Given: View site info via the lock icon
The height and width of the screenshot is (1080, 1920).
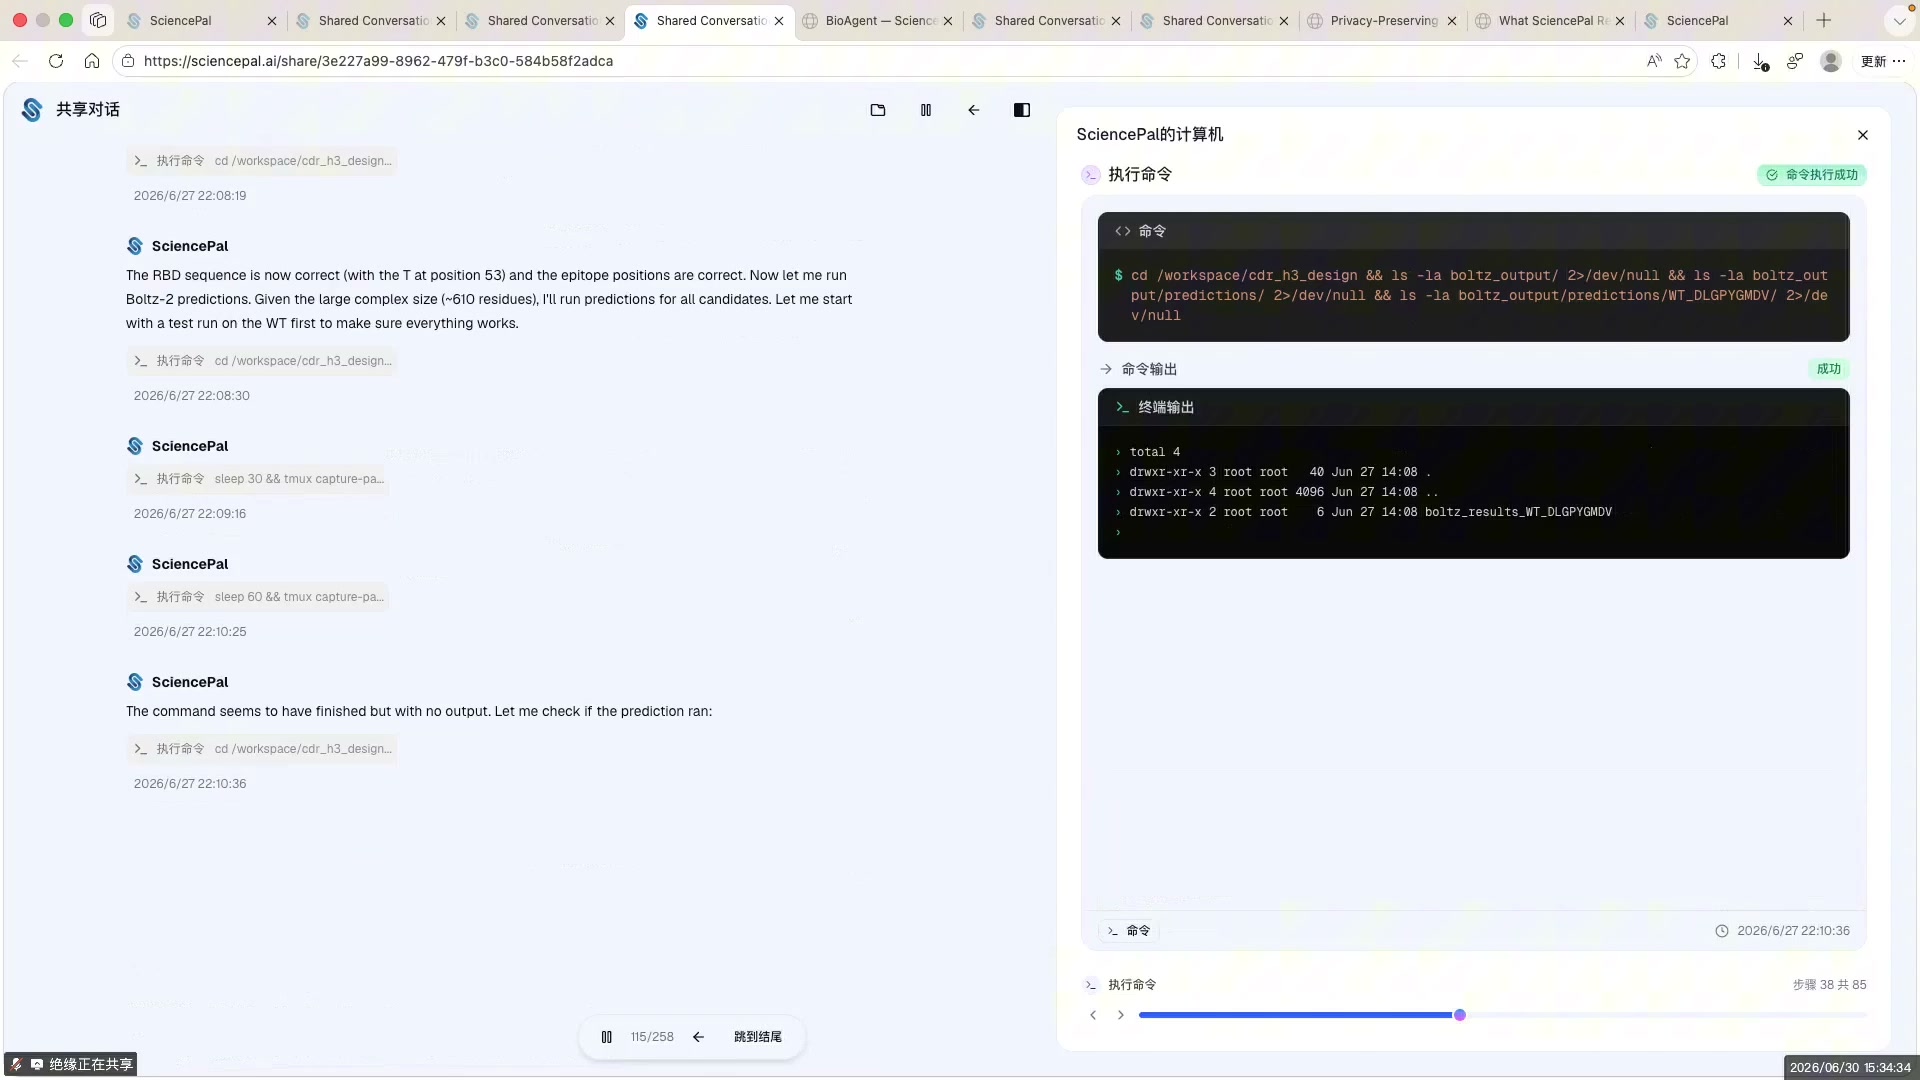Looking at the screenshot, I should coord(127,61).
